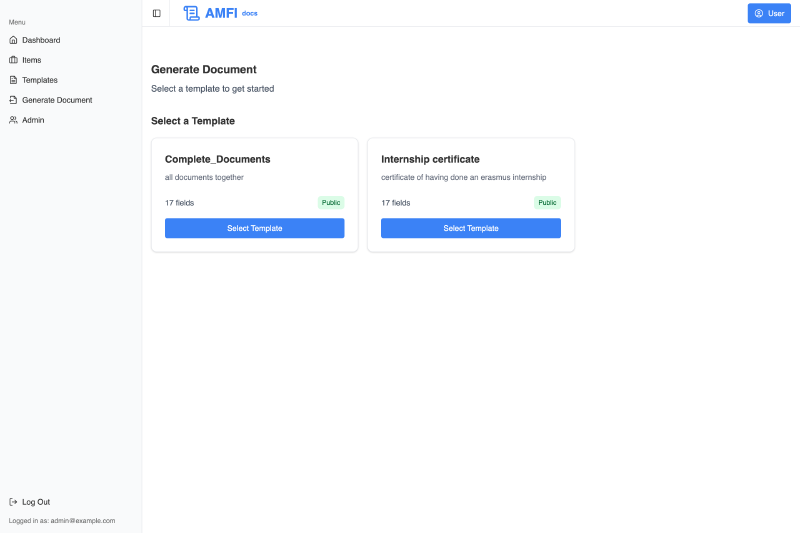Click the Dashboard home icon

(x=13, y=40)
